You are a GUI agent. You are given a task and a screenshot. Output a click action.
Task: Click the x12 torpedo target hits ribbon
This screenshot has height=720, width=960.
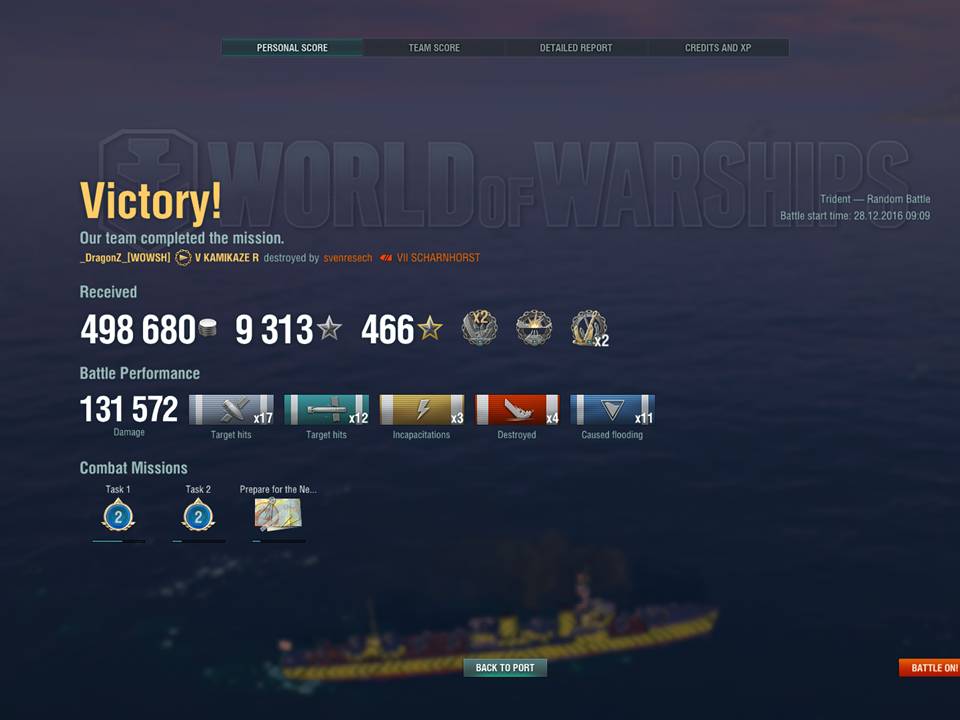(x=326, y=410)
